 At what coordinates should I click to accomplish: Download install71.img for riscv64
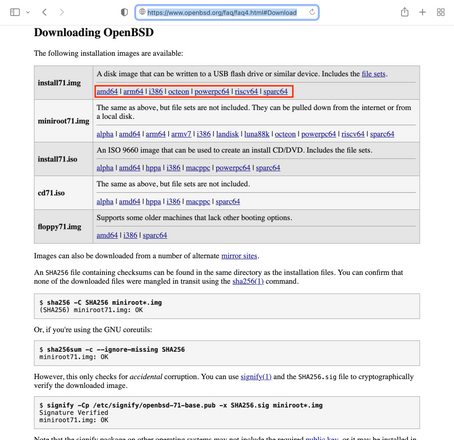[x=246, y=91]
